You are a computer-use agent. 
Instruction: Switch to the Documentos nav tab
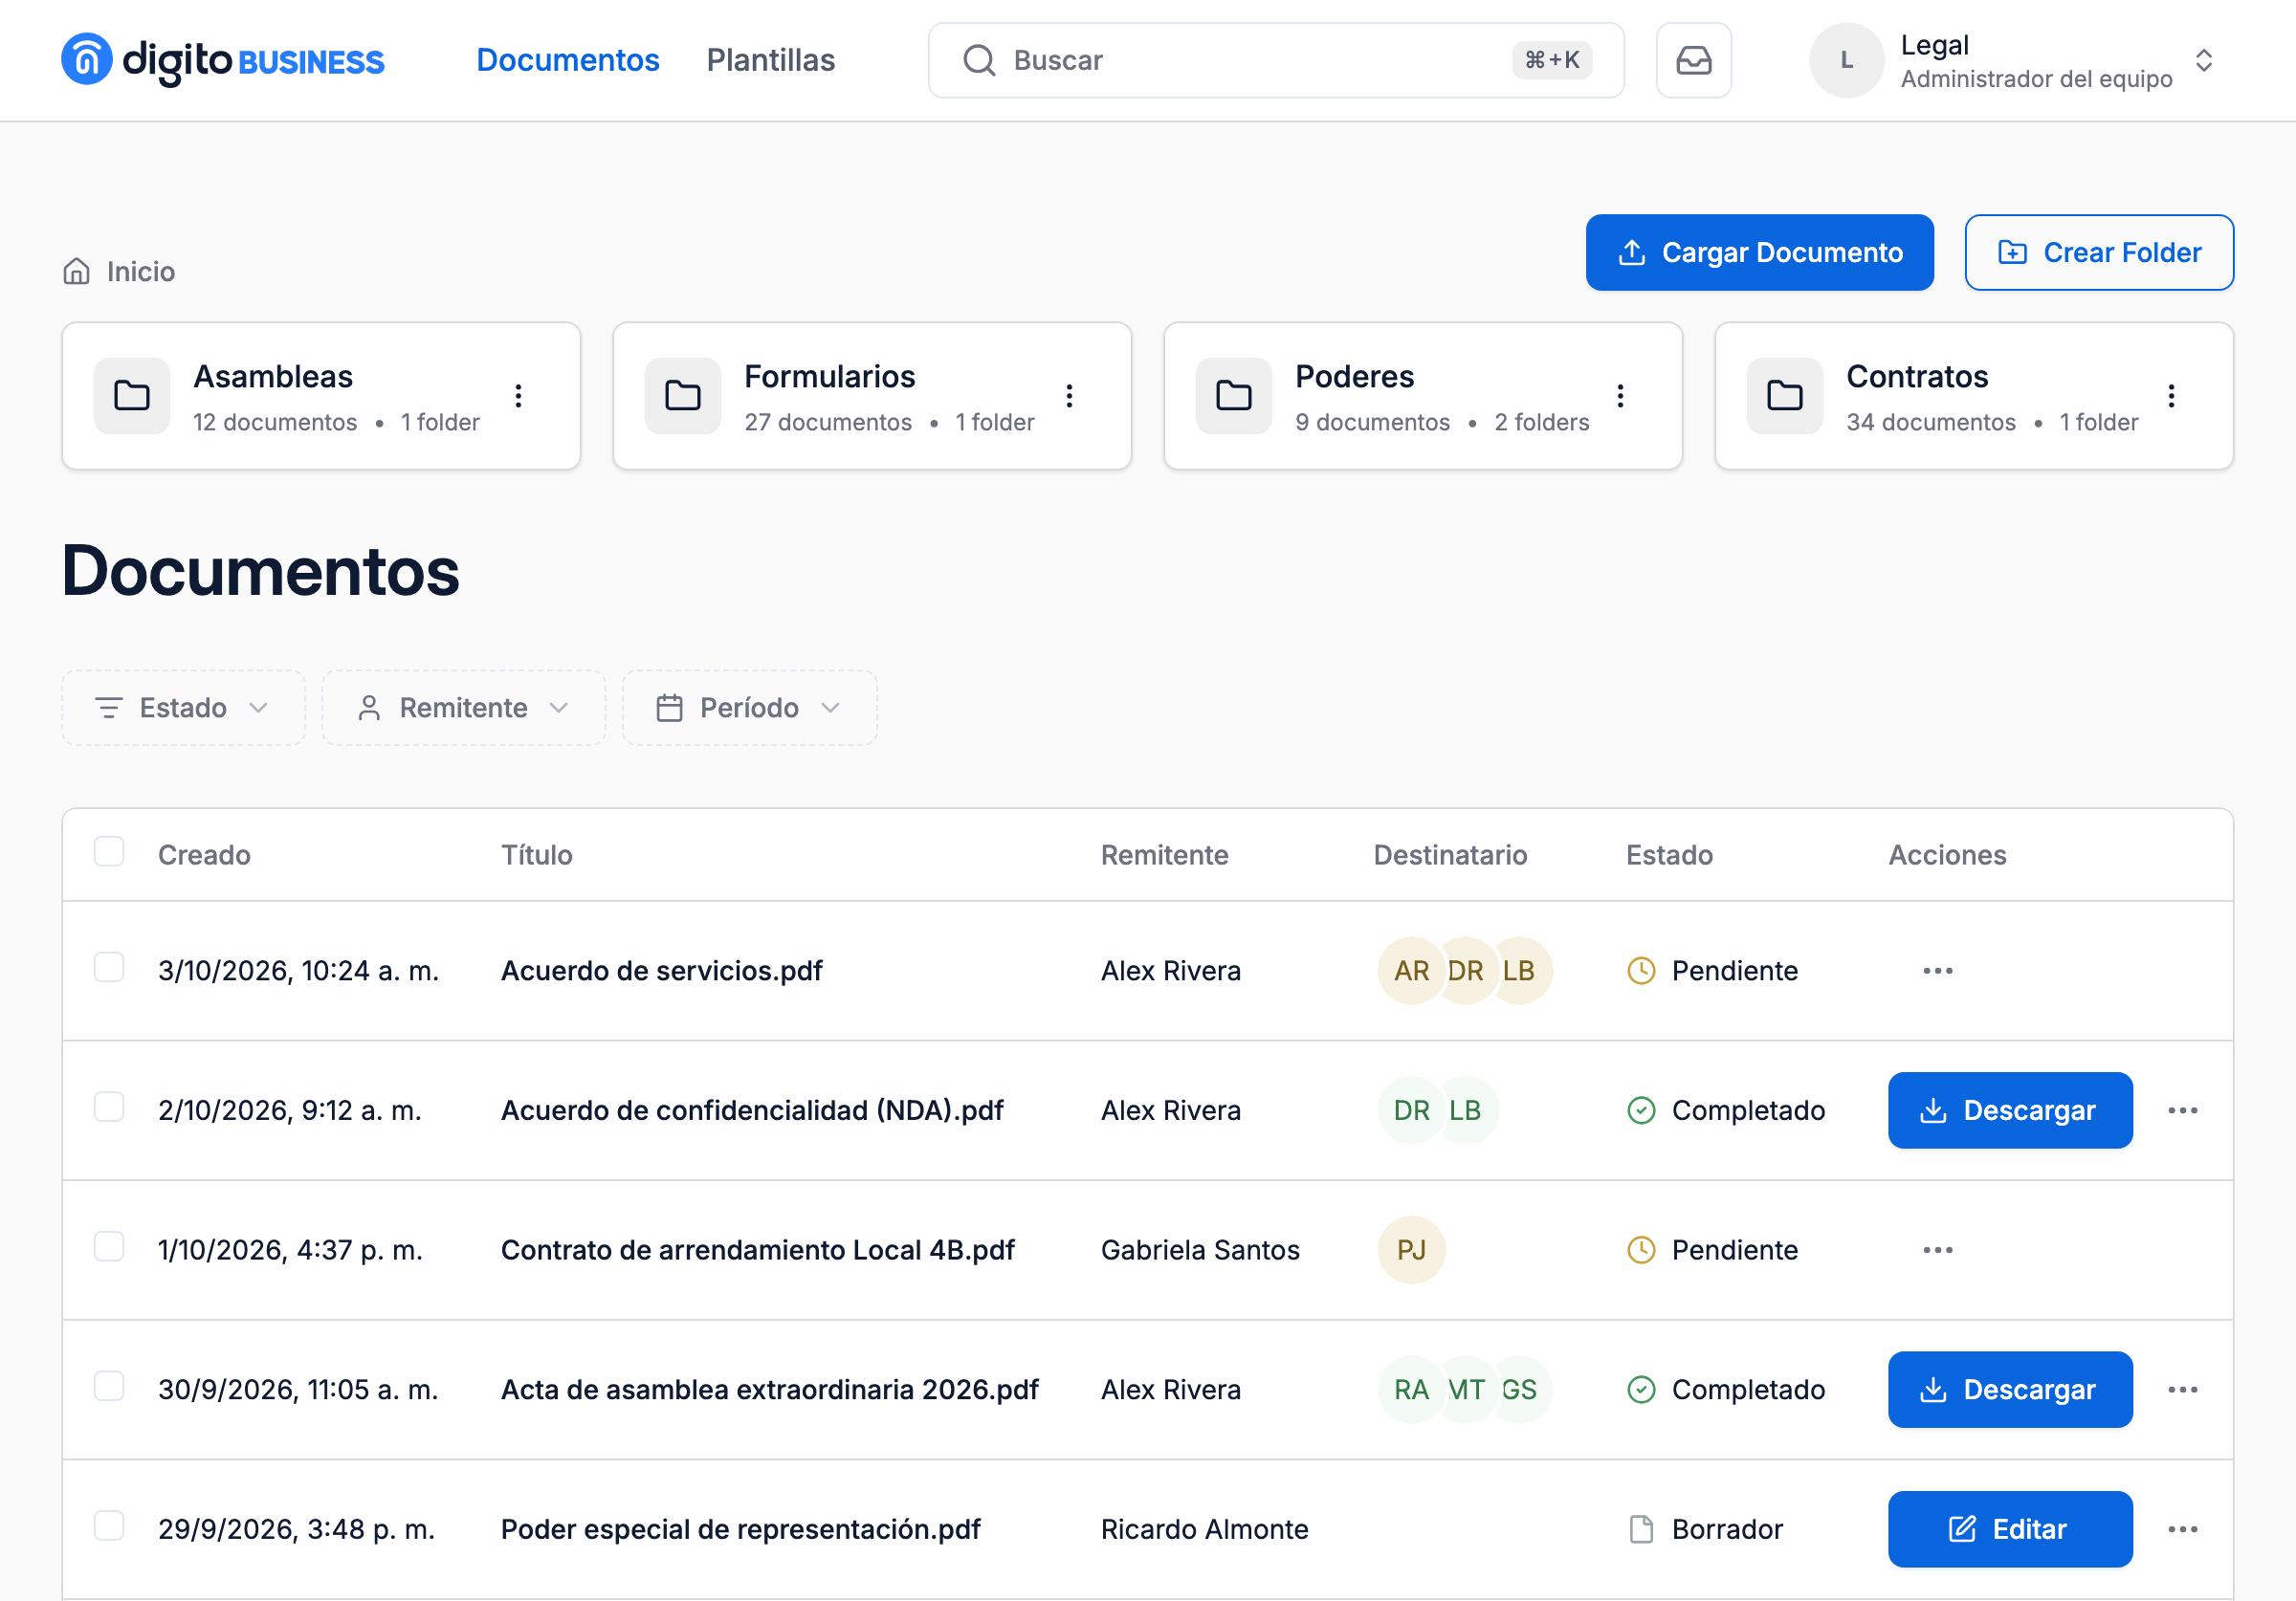568,60
